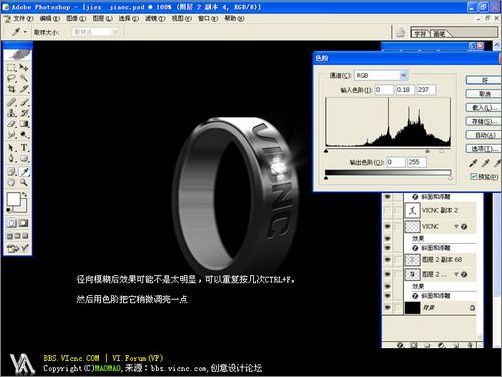Select the Move tool
Viewport: 502px width, 377px height.
coord(24,67)
